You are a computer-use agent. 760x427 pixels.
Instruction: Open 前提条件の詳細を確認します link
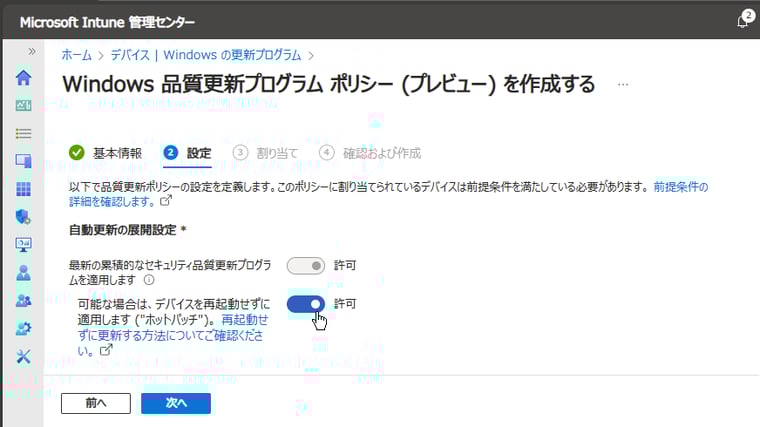388,194
